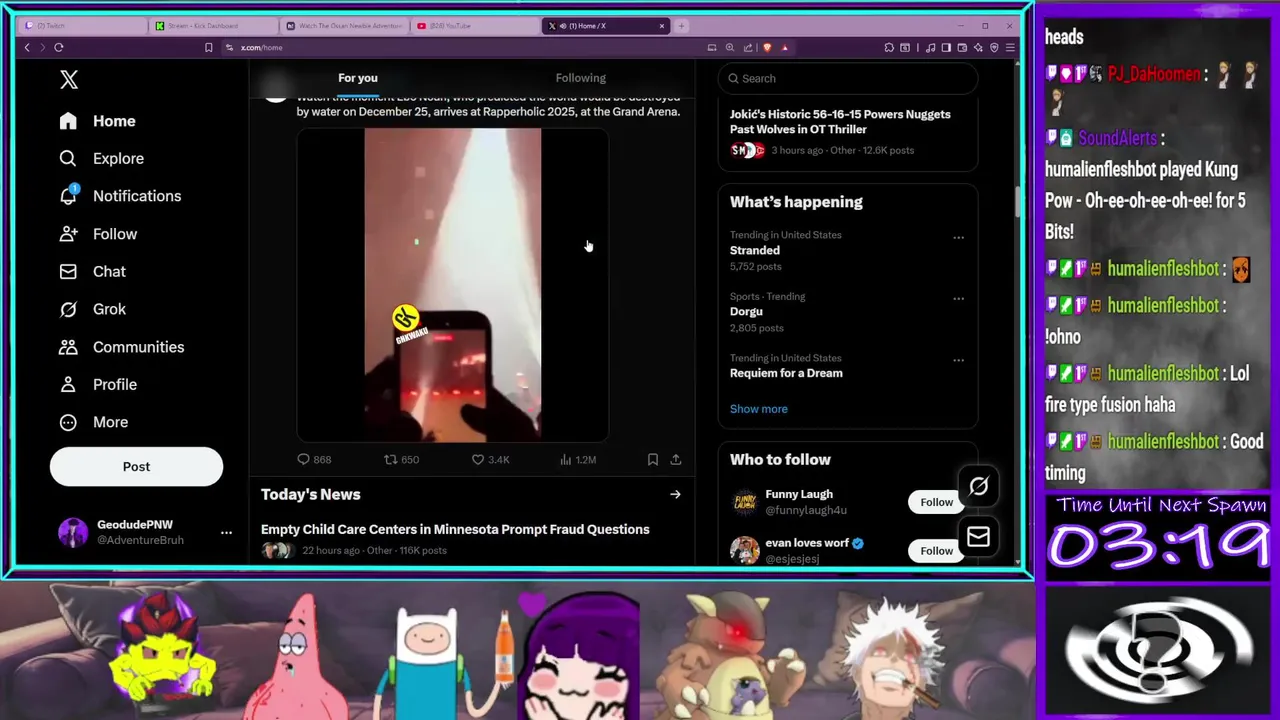Viewport: 1280px width, 720px height.
Task: Open Brave Shields lion icon
Action: pyautogui.click(x=767, y=47)
